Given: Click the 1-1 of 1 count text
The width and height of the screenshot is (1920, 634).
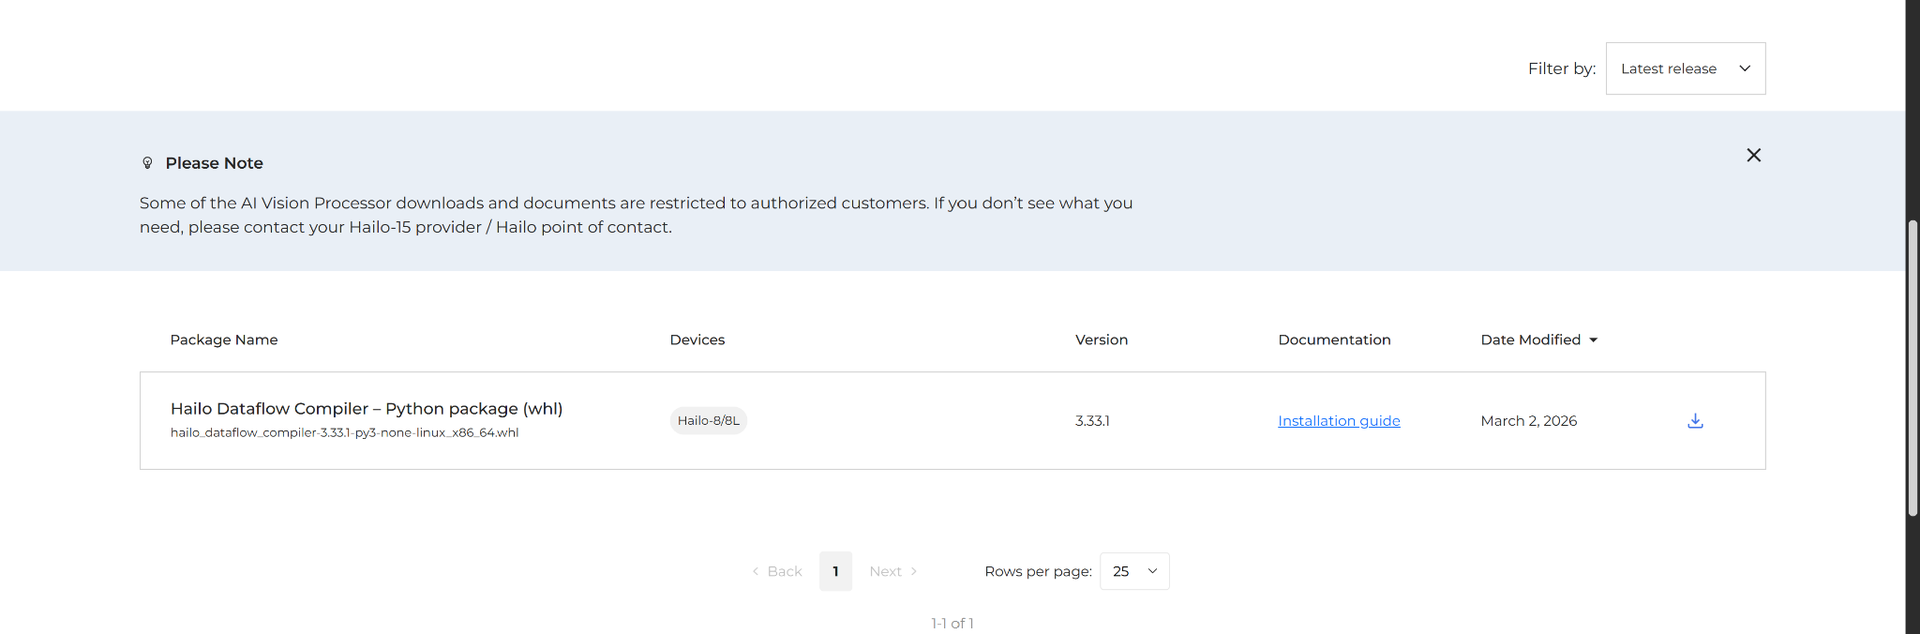Looking at the screenshot, I should pyautogui.click(x=952, y=623).
